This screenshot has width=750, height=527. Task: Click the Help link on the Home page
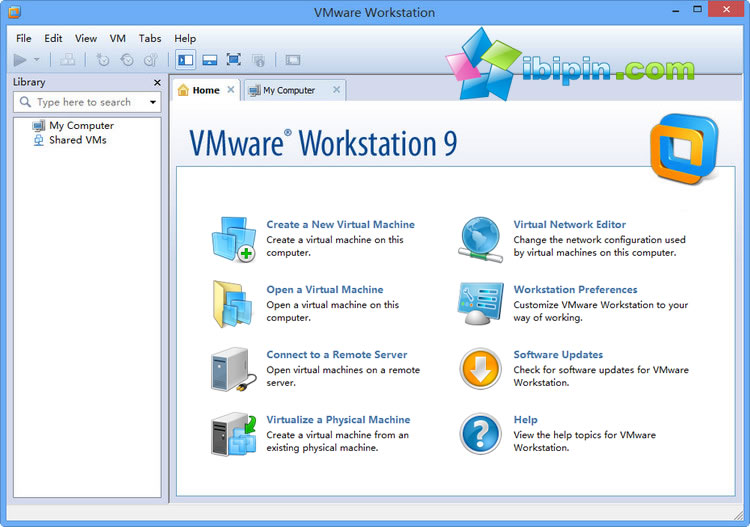525,419
